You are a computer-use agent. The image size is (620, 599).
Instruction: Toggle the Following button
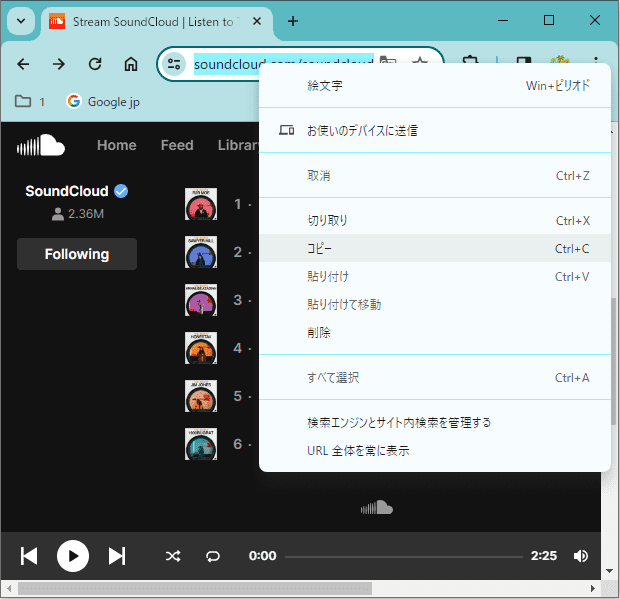77,254
